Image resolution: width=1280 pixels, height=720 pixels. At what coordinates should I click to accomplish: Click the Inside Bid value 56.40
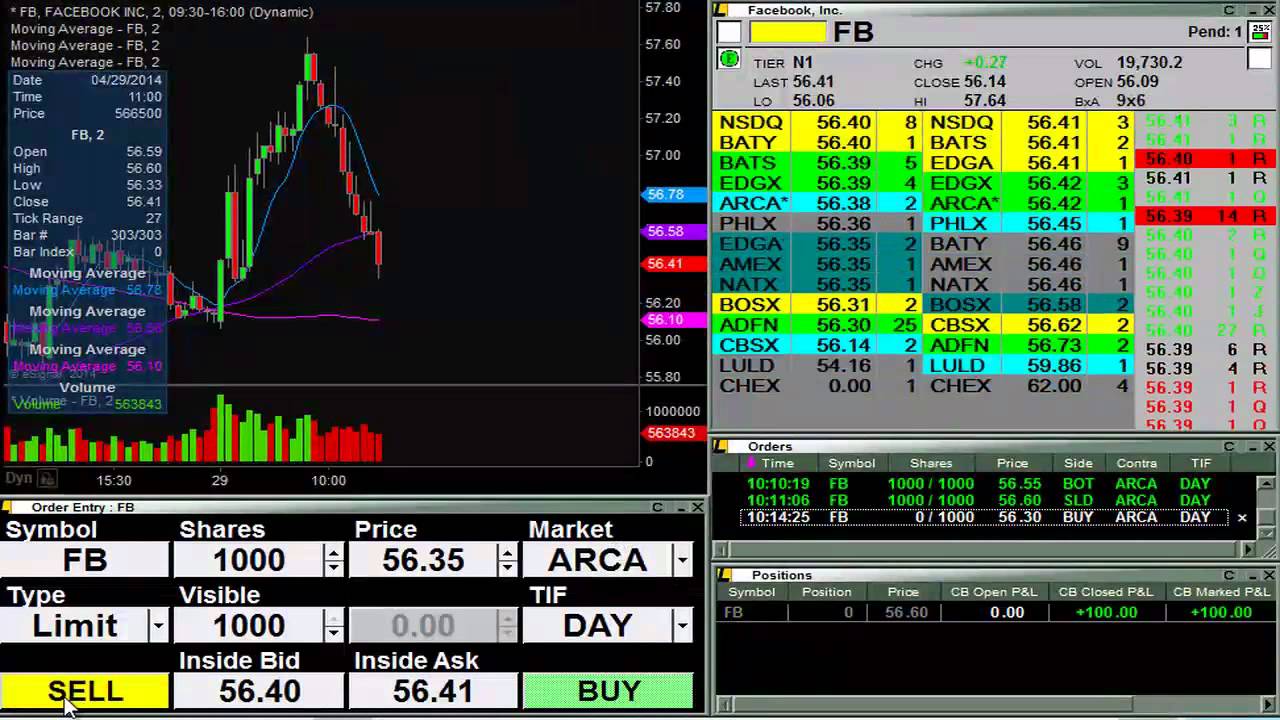(259, 691)
